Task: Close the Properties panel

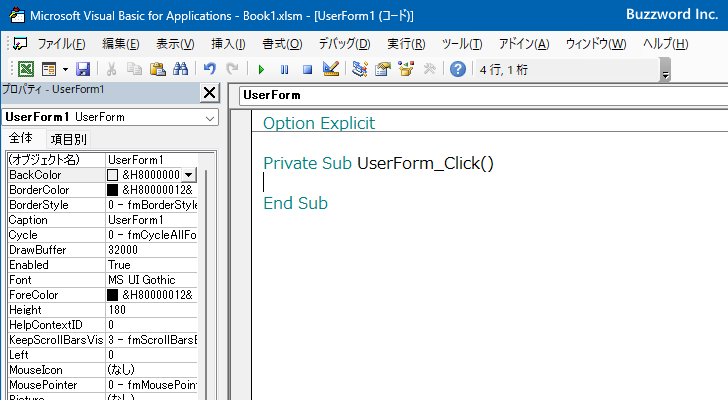Action: click(x=209, y=93)
